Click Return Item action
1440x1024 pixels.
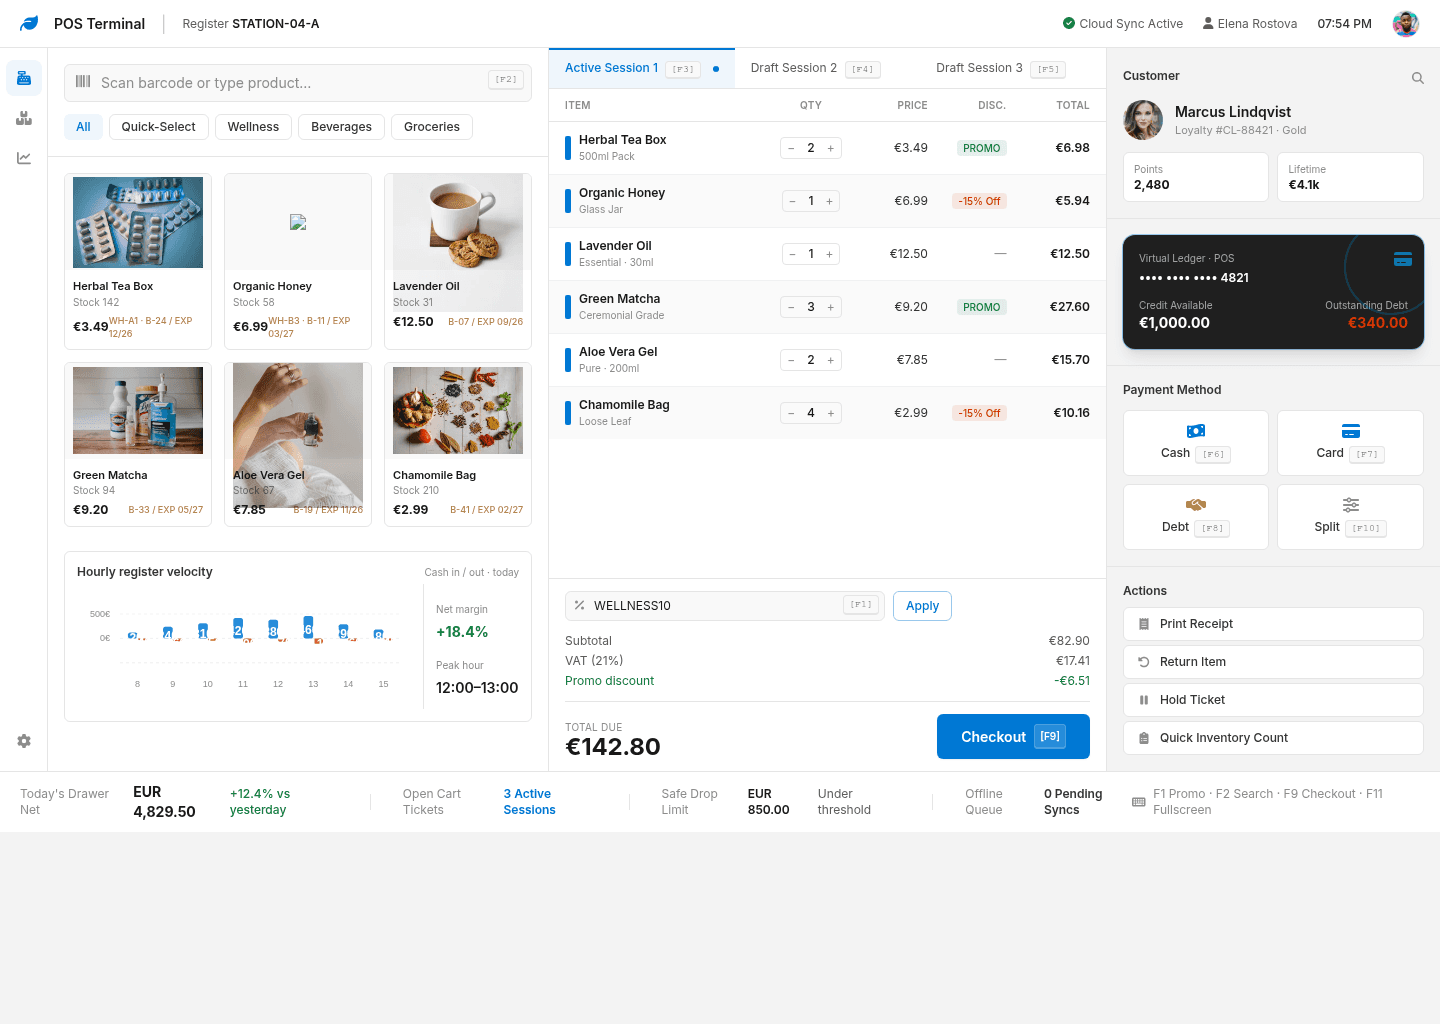1273,662
